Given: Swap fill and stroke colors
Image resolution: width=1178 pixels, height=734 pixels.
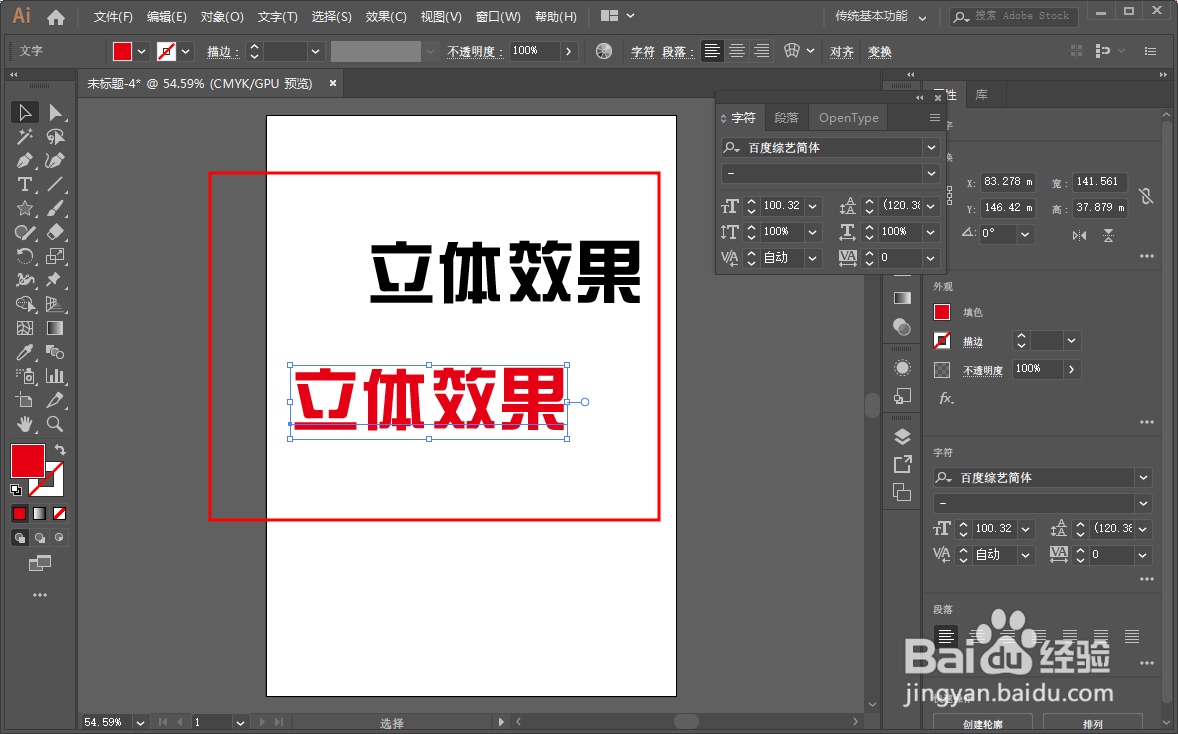Looking at the screenshot, I should click(59, 450).
